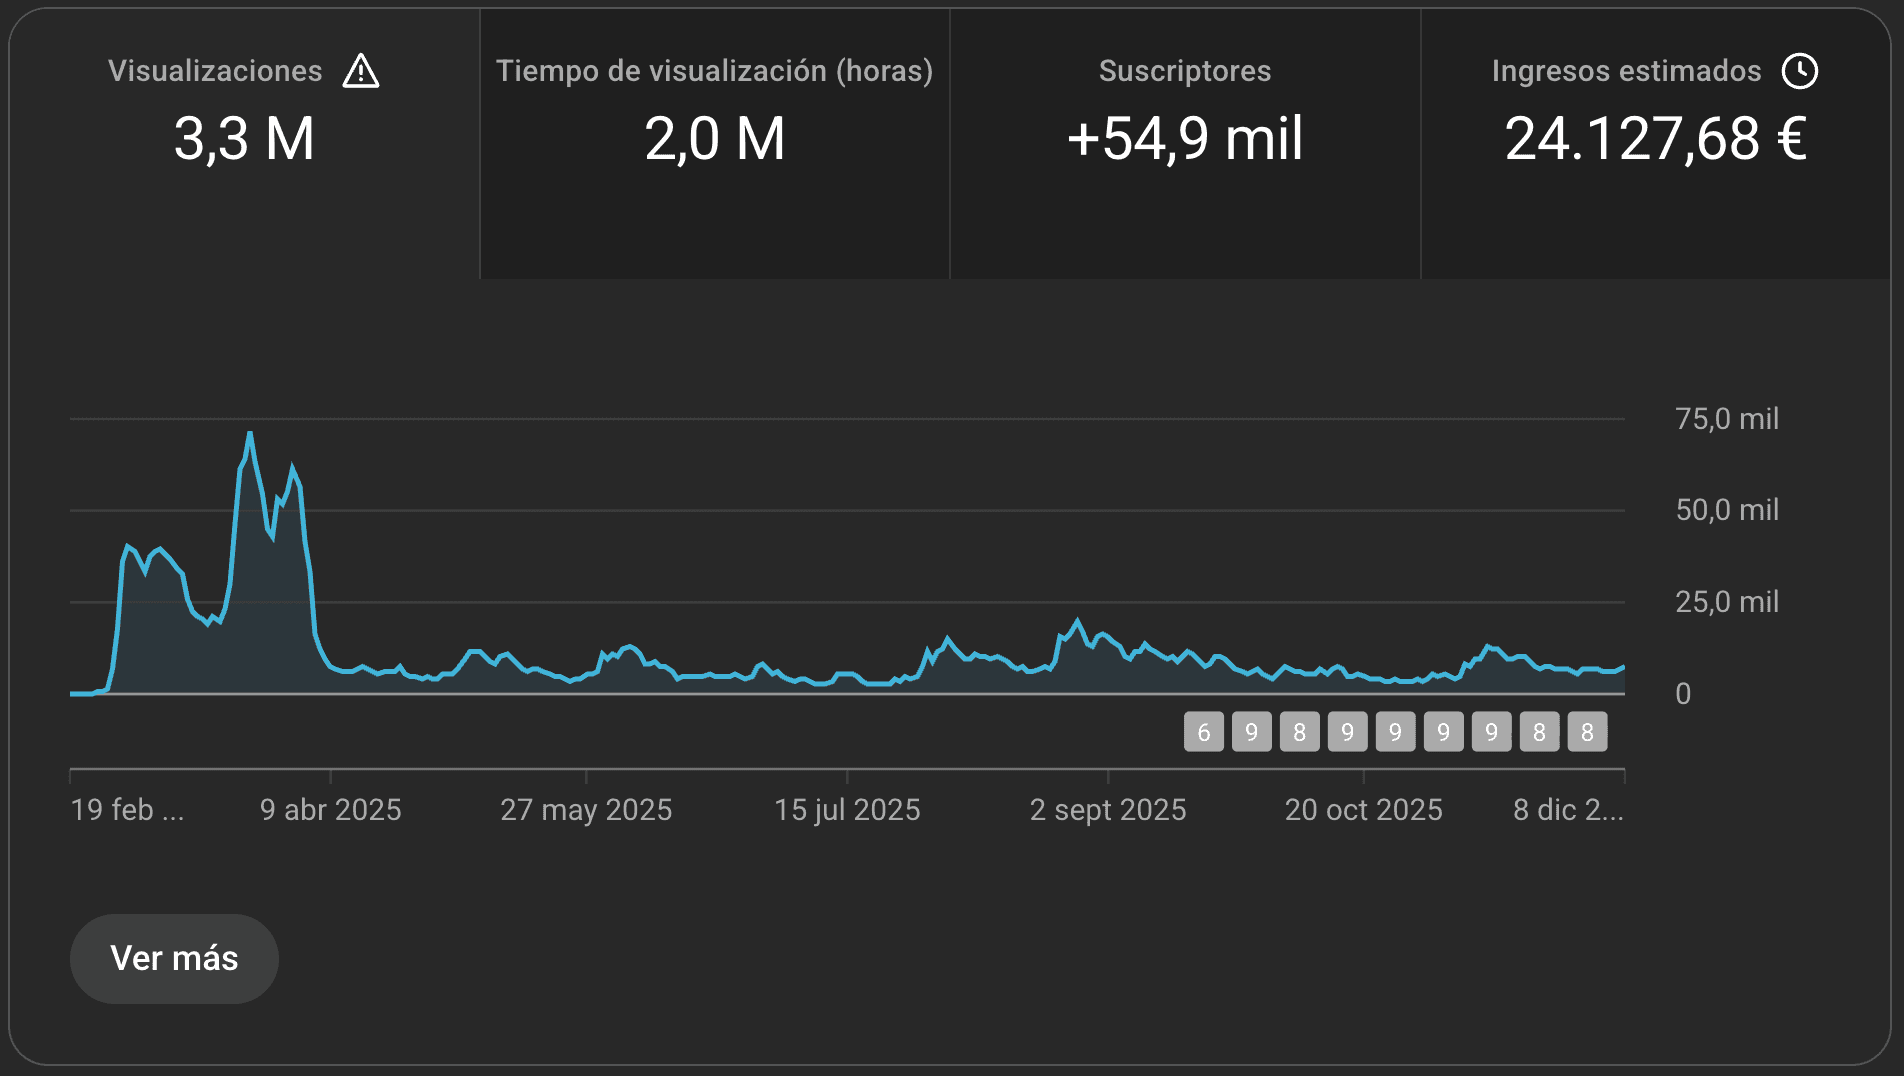Click the 9 abr 2025 axis label

(x=330, y=809)
